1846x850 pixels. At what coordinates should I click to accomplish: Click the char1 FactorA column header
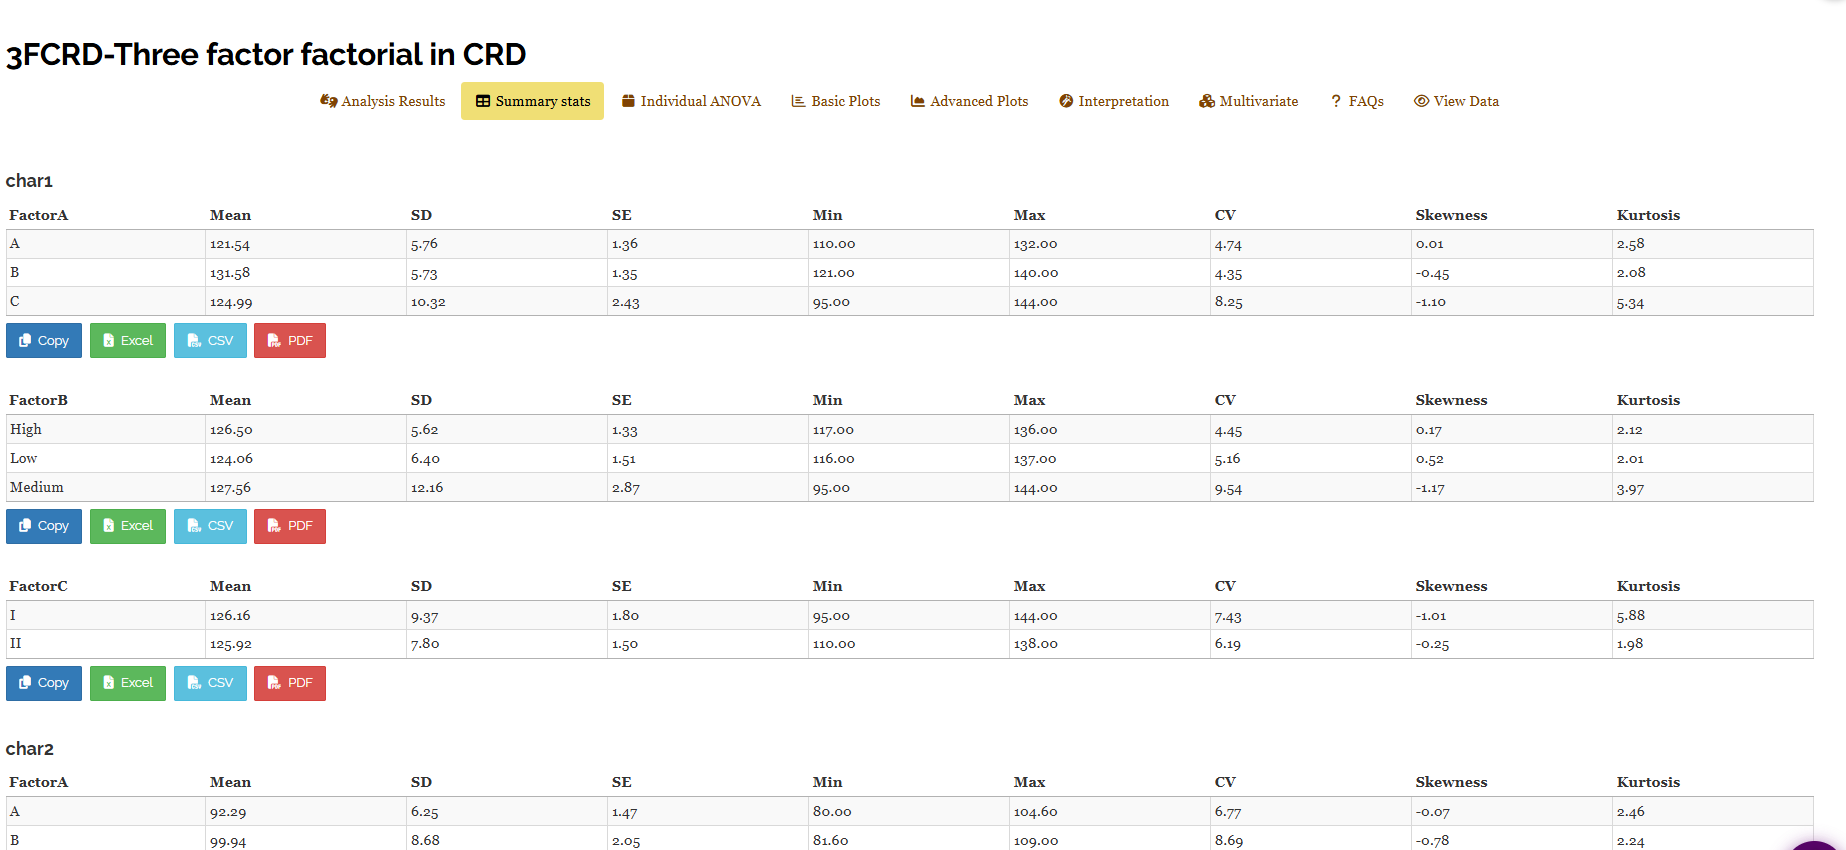click(x=38, y=215)
